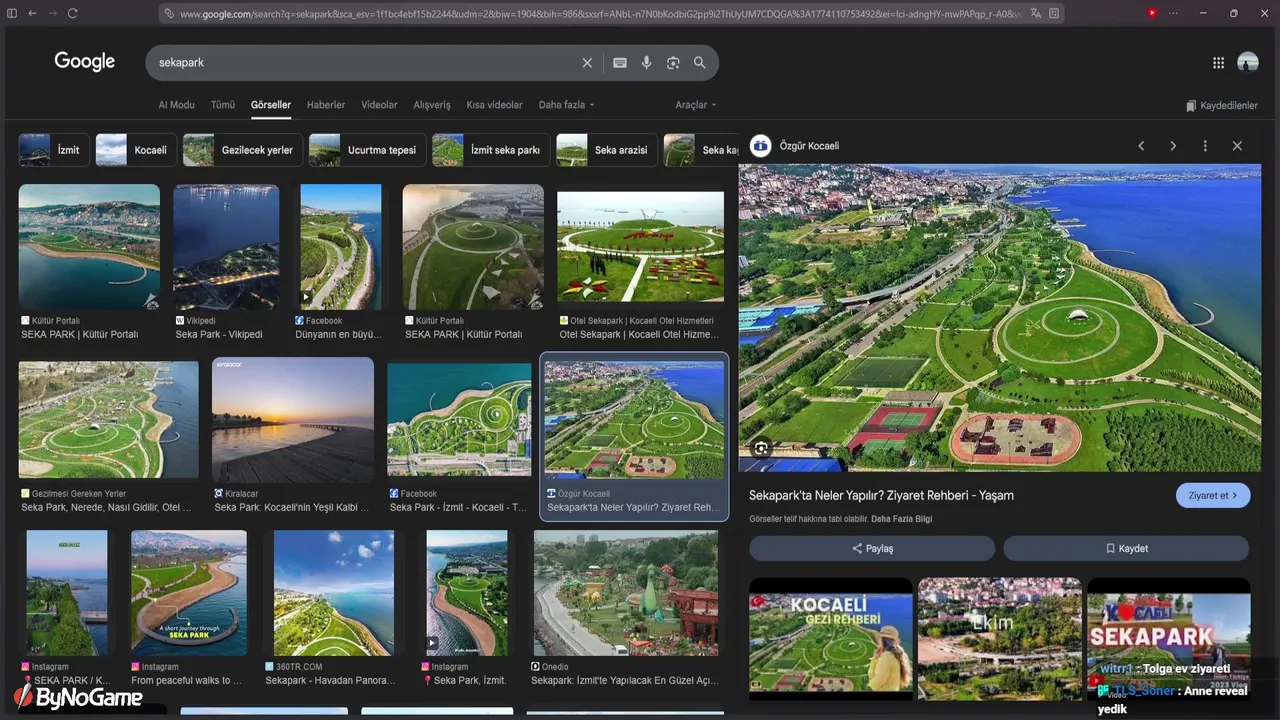The image size is (1280, 720).
Task: Click the Özgür Kocaeli source favicon
Action: pyautogui.click(x=761, y=145)
